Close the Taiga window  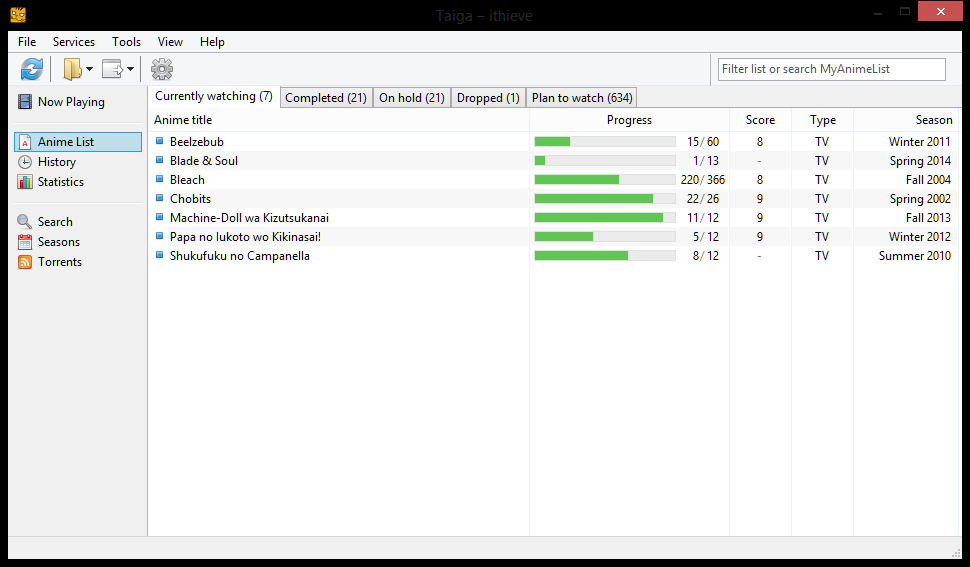click(940, 11)
